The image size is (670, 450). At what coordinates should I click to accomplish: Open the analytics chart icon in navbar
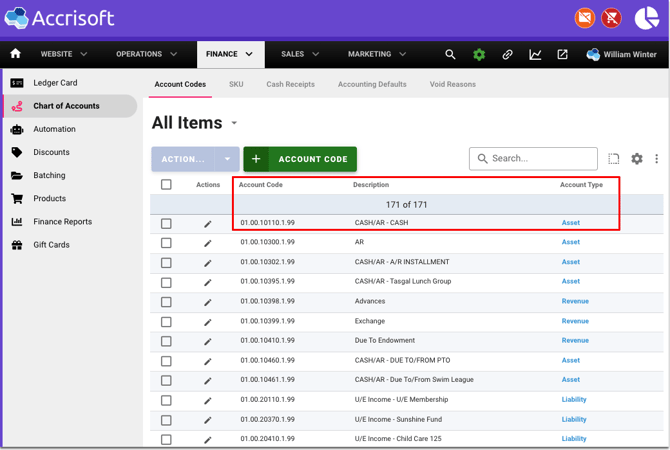click(x=535, y=54)
